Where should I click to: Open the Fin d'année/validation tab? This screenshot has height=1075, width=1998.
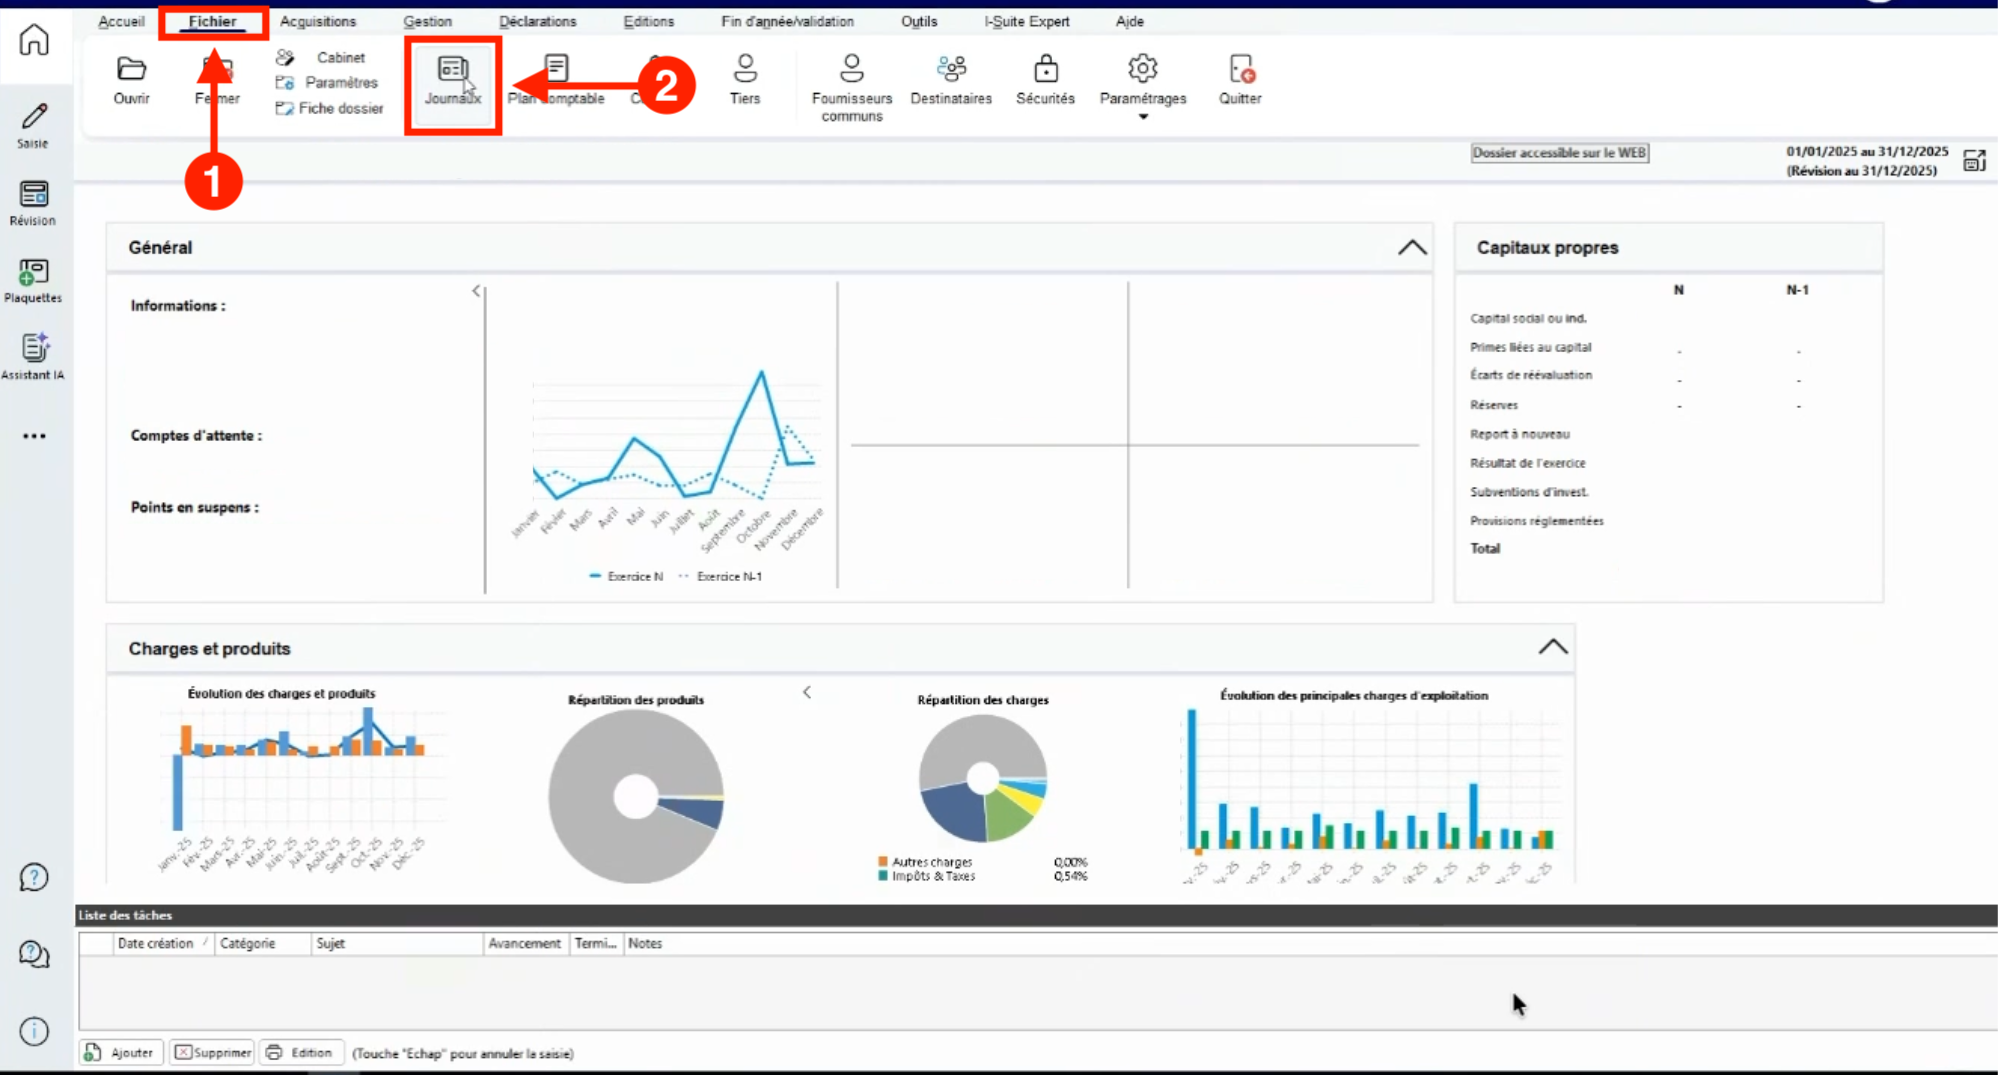[x=787, y=21]
